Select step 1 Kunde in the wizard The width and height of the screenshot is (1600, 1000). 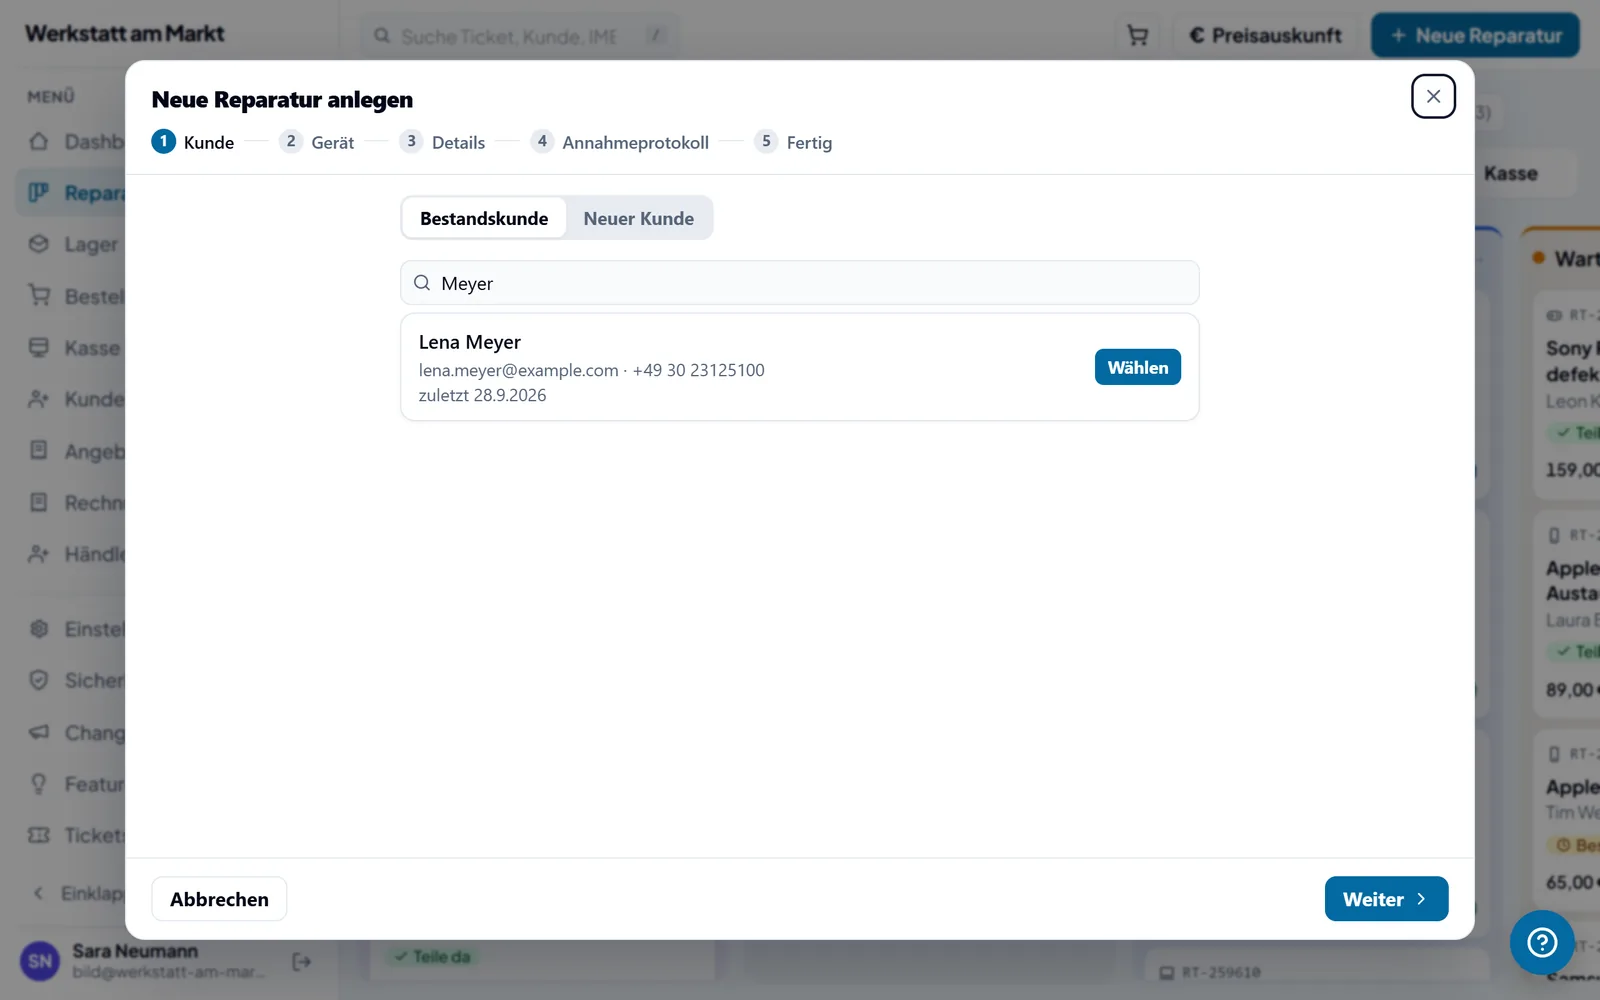(193, 142)
